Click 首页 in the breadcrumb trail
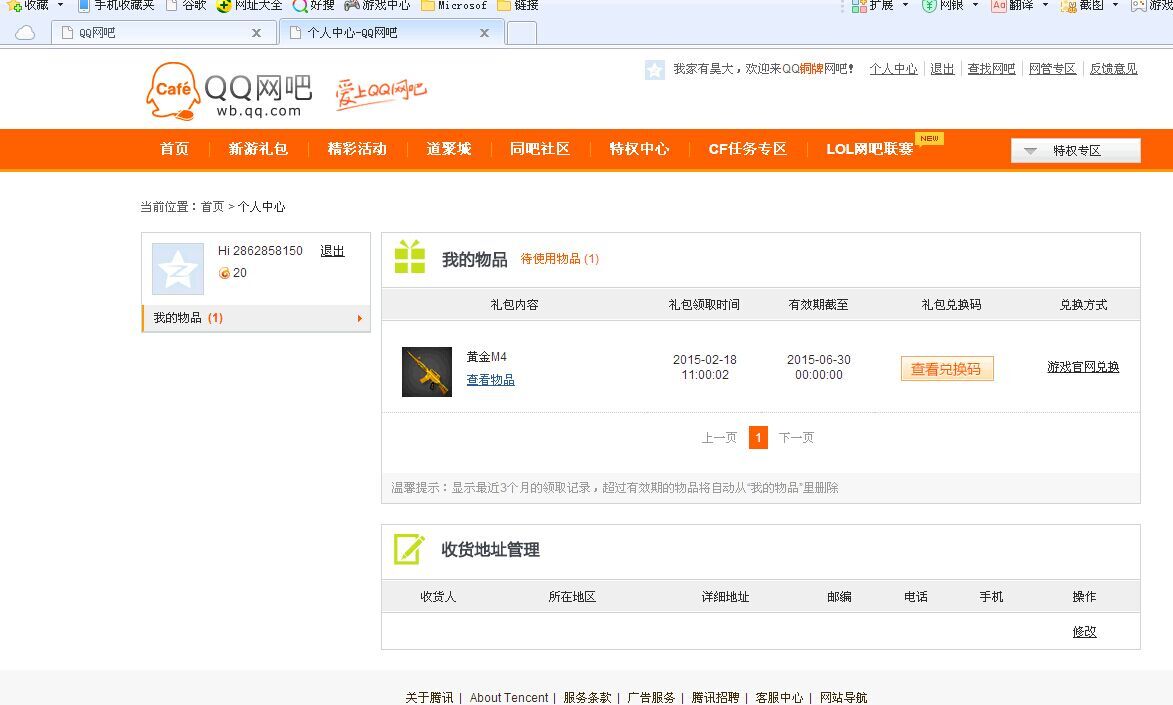Screen dimensions: 1173x705 point(212,207)
